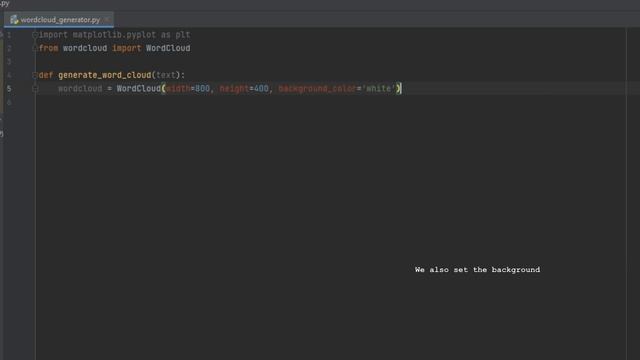This screenshot has width=640, height=360.
Task: Select the wordcloud_generator.py editor tab
Action: pyautogui.click(x=59, y=20)
